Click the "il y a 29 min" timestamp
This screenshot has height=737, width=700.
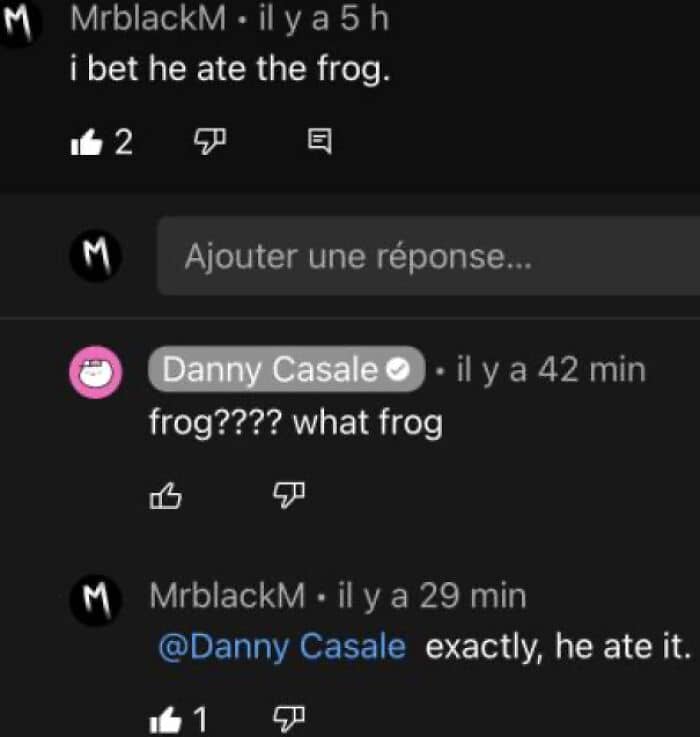pyautogui.click(x=432, y=597)
